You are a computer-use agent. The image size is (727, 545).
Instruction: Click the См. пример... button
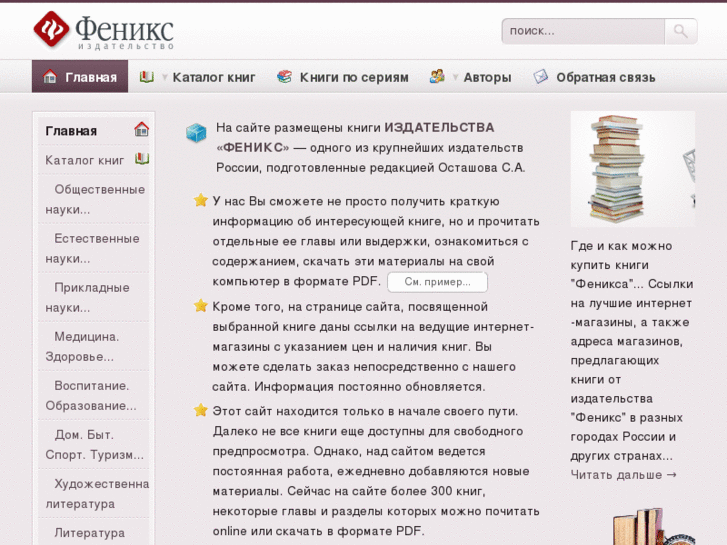click(x=437, y=282)
